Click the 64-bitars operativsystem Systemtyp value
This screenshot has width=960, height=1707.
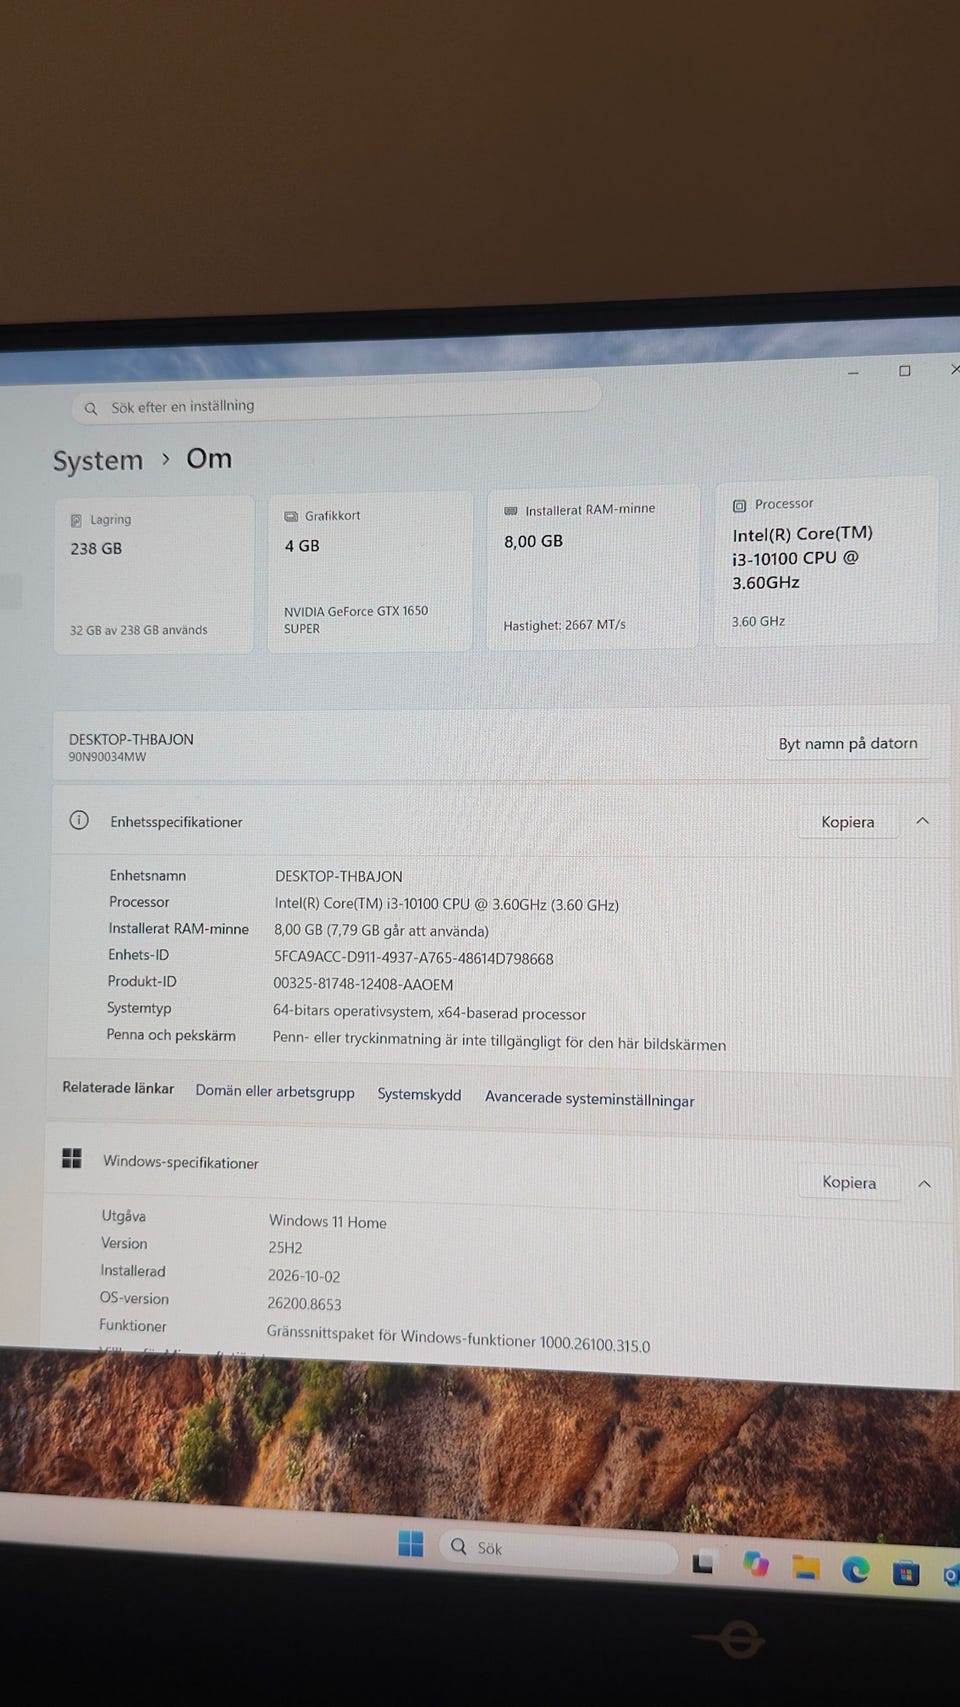click(x=429, y=1012)
